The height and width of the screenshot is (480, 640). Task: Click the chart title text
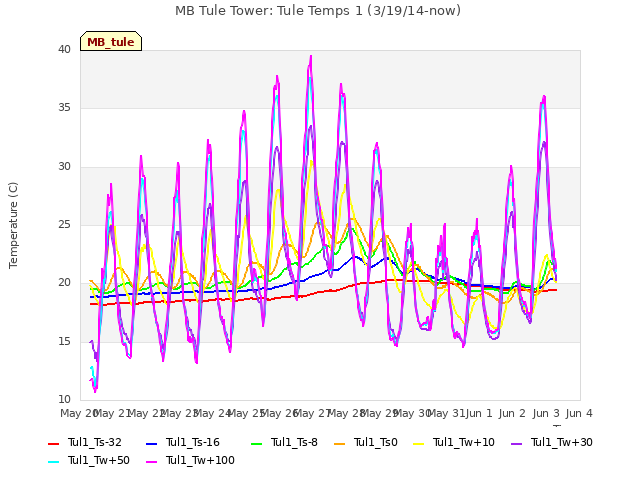pos(318,11)
